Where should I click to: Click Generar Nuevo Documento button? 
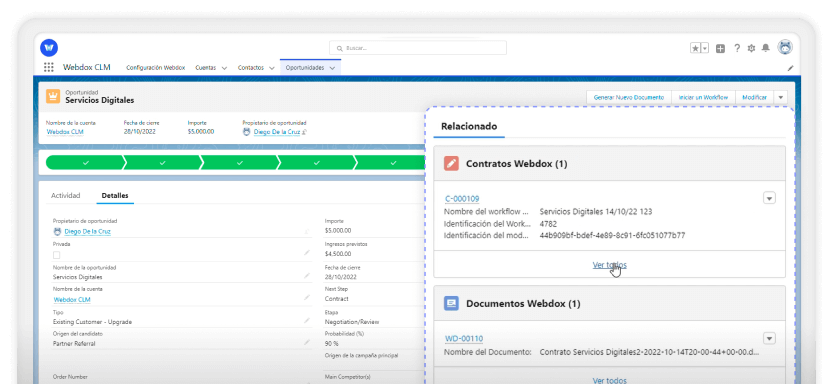tap(629, 98)
